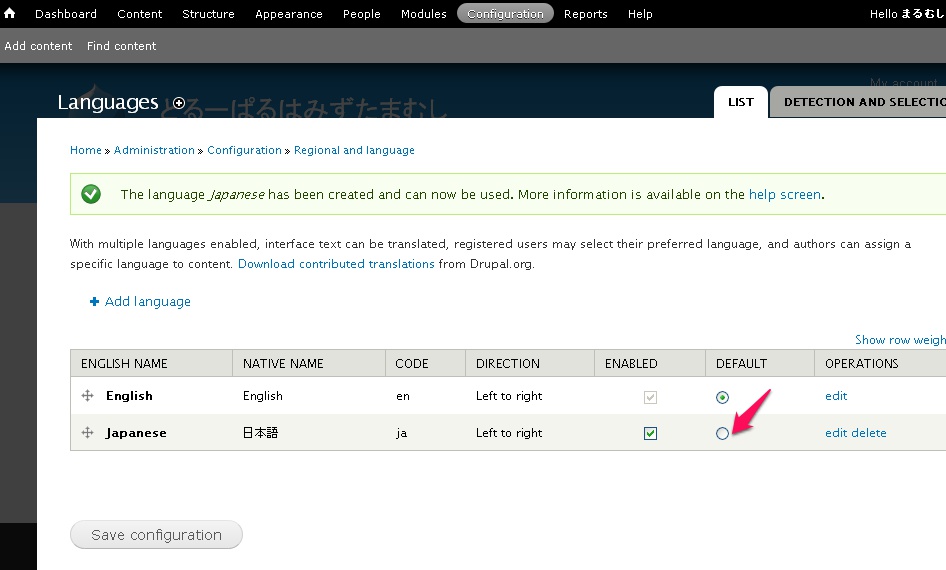Click the Home icon in admin toolbar
The width and height of the screenshot is (946, 570).
tap(10, 14)
